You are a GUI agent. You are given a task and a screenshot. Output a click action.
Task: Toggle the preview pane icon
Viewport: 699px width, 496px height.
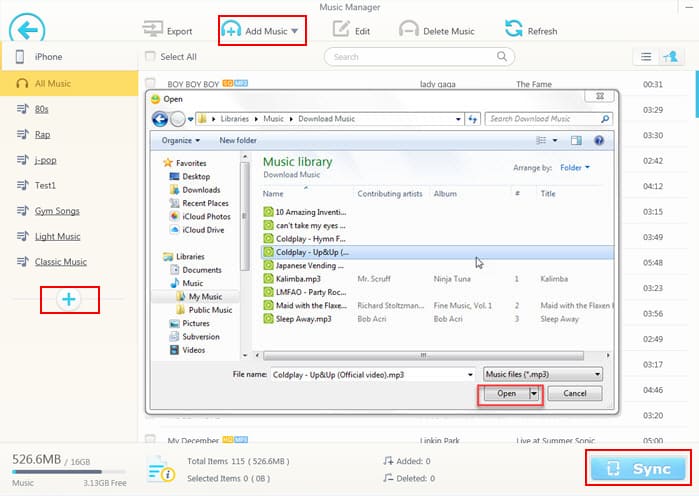click(x=576, y=140)
